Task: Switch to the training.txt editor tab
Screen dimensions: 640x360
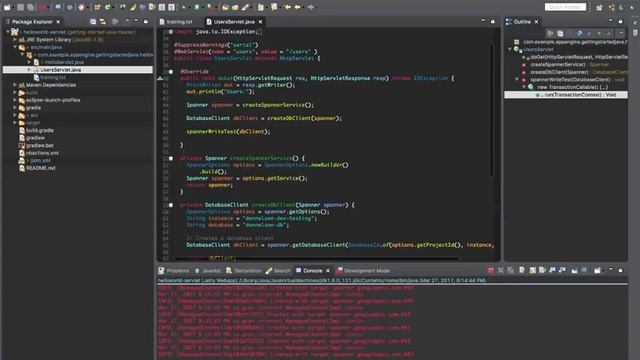Action: tap(176, 22)
